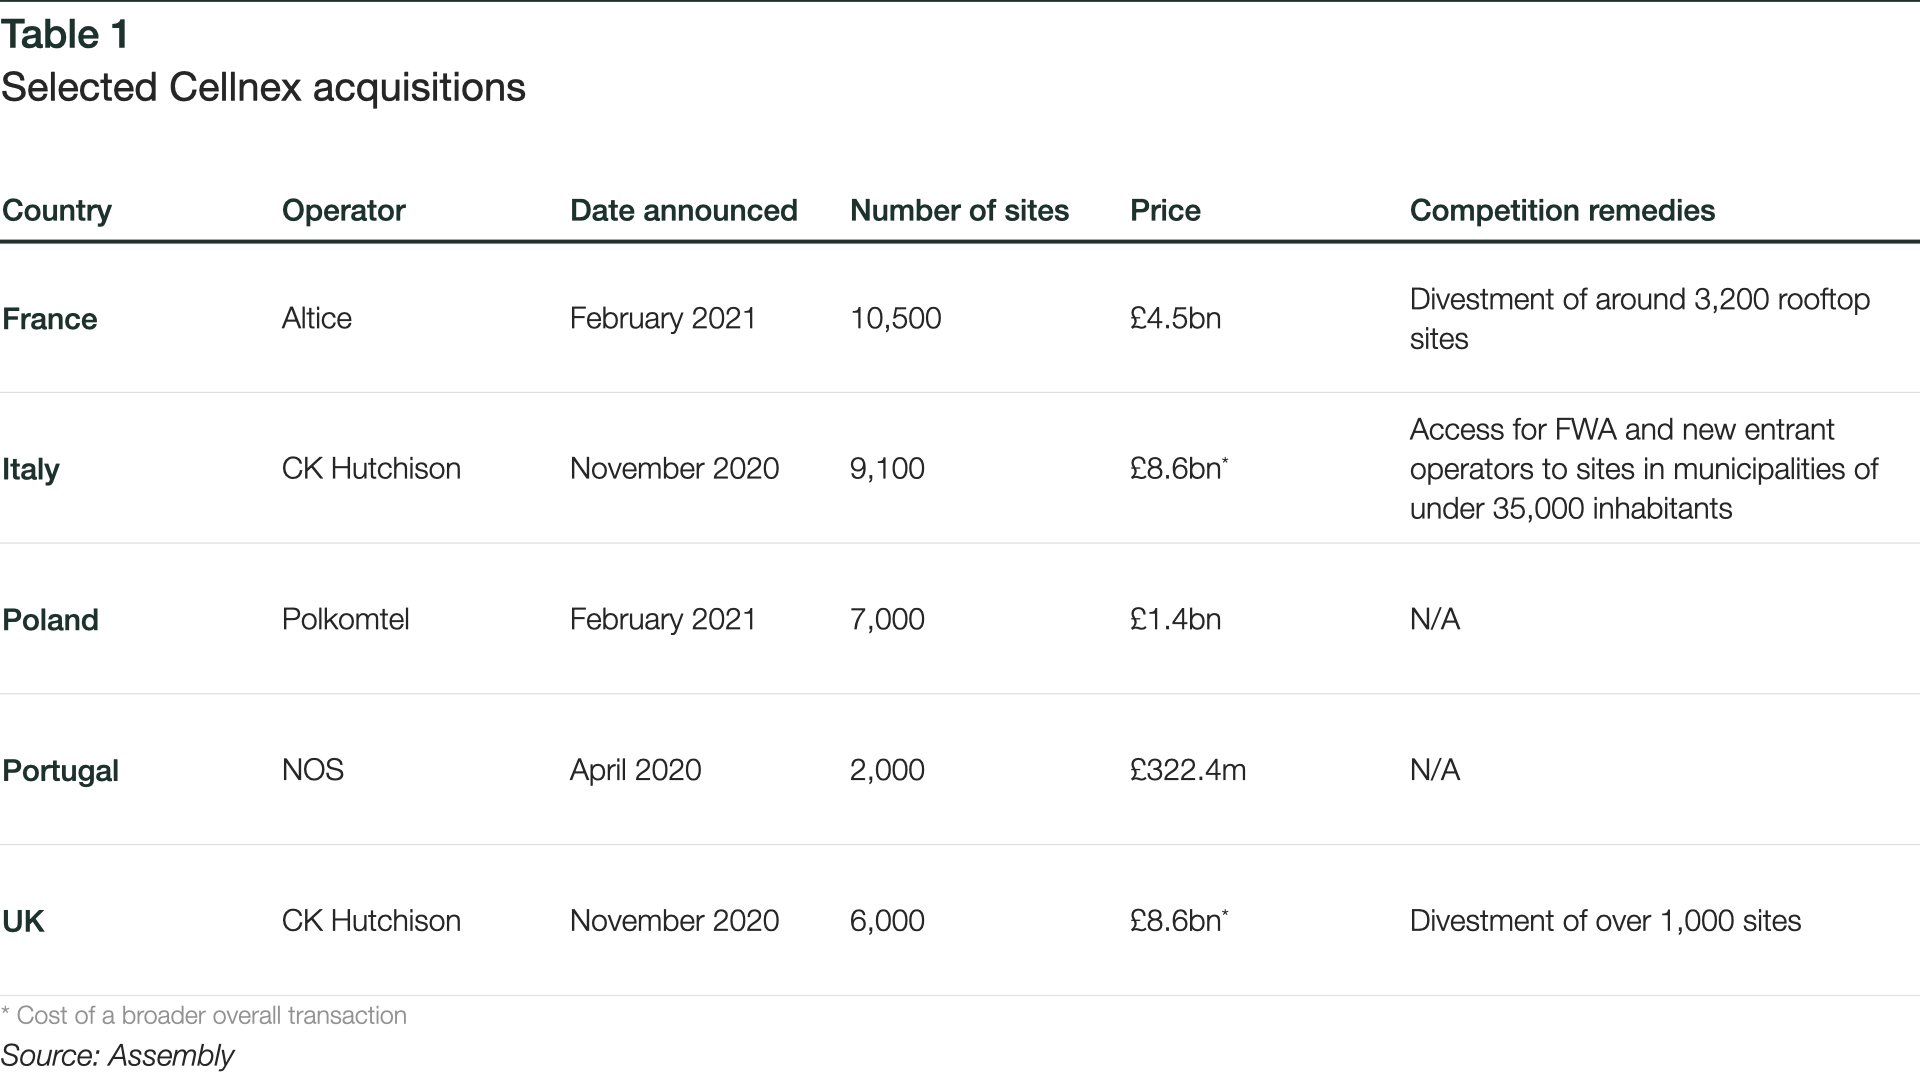Click the Competition remedies header
Image resolution: width=1920 pixels, height=1080 pixels.
1562,211
